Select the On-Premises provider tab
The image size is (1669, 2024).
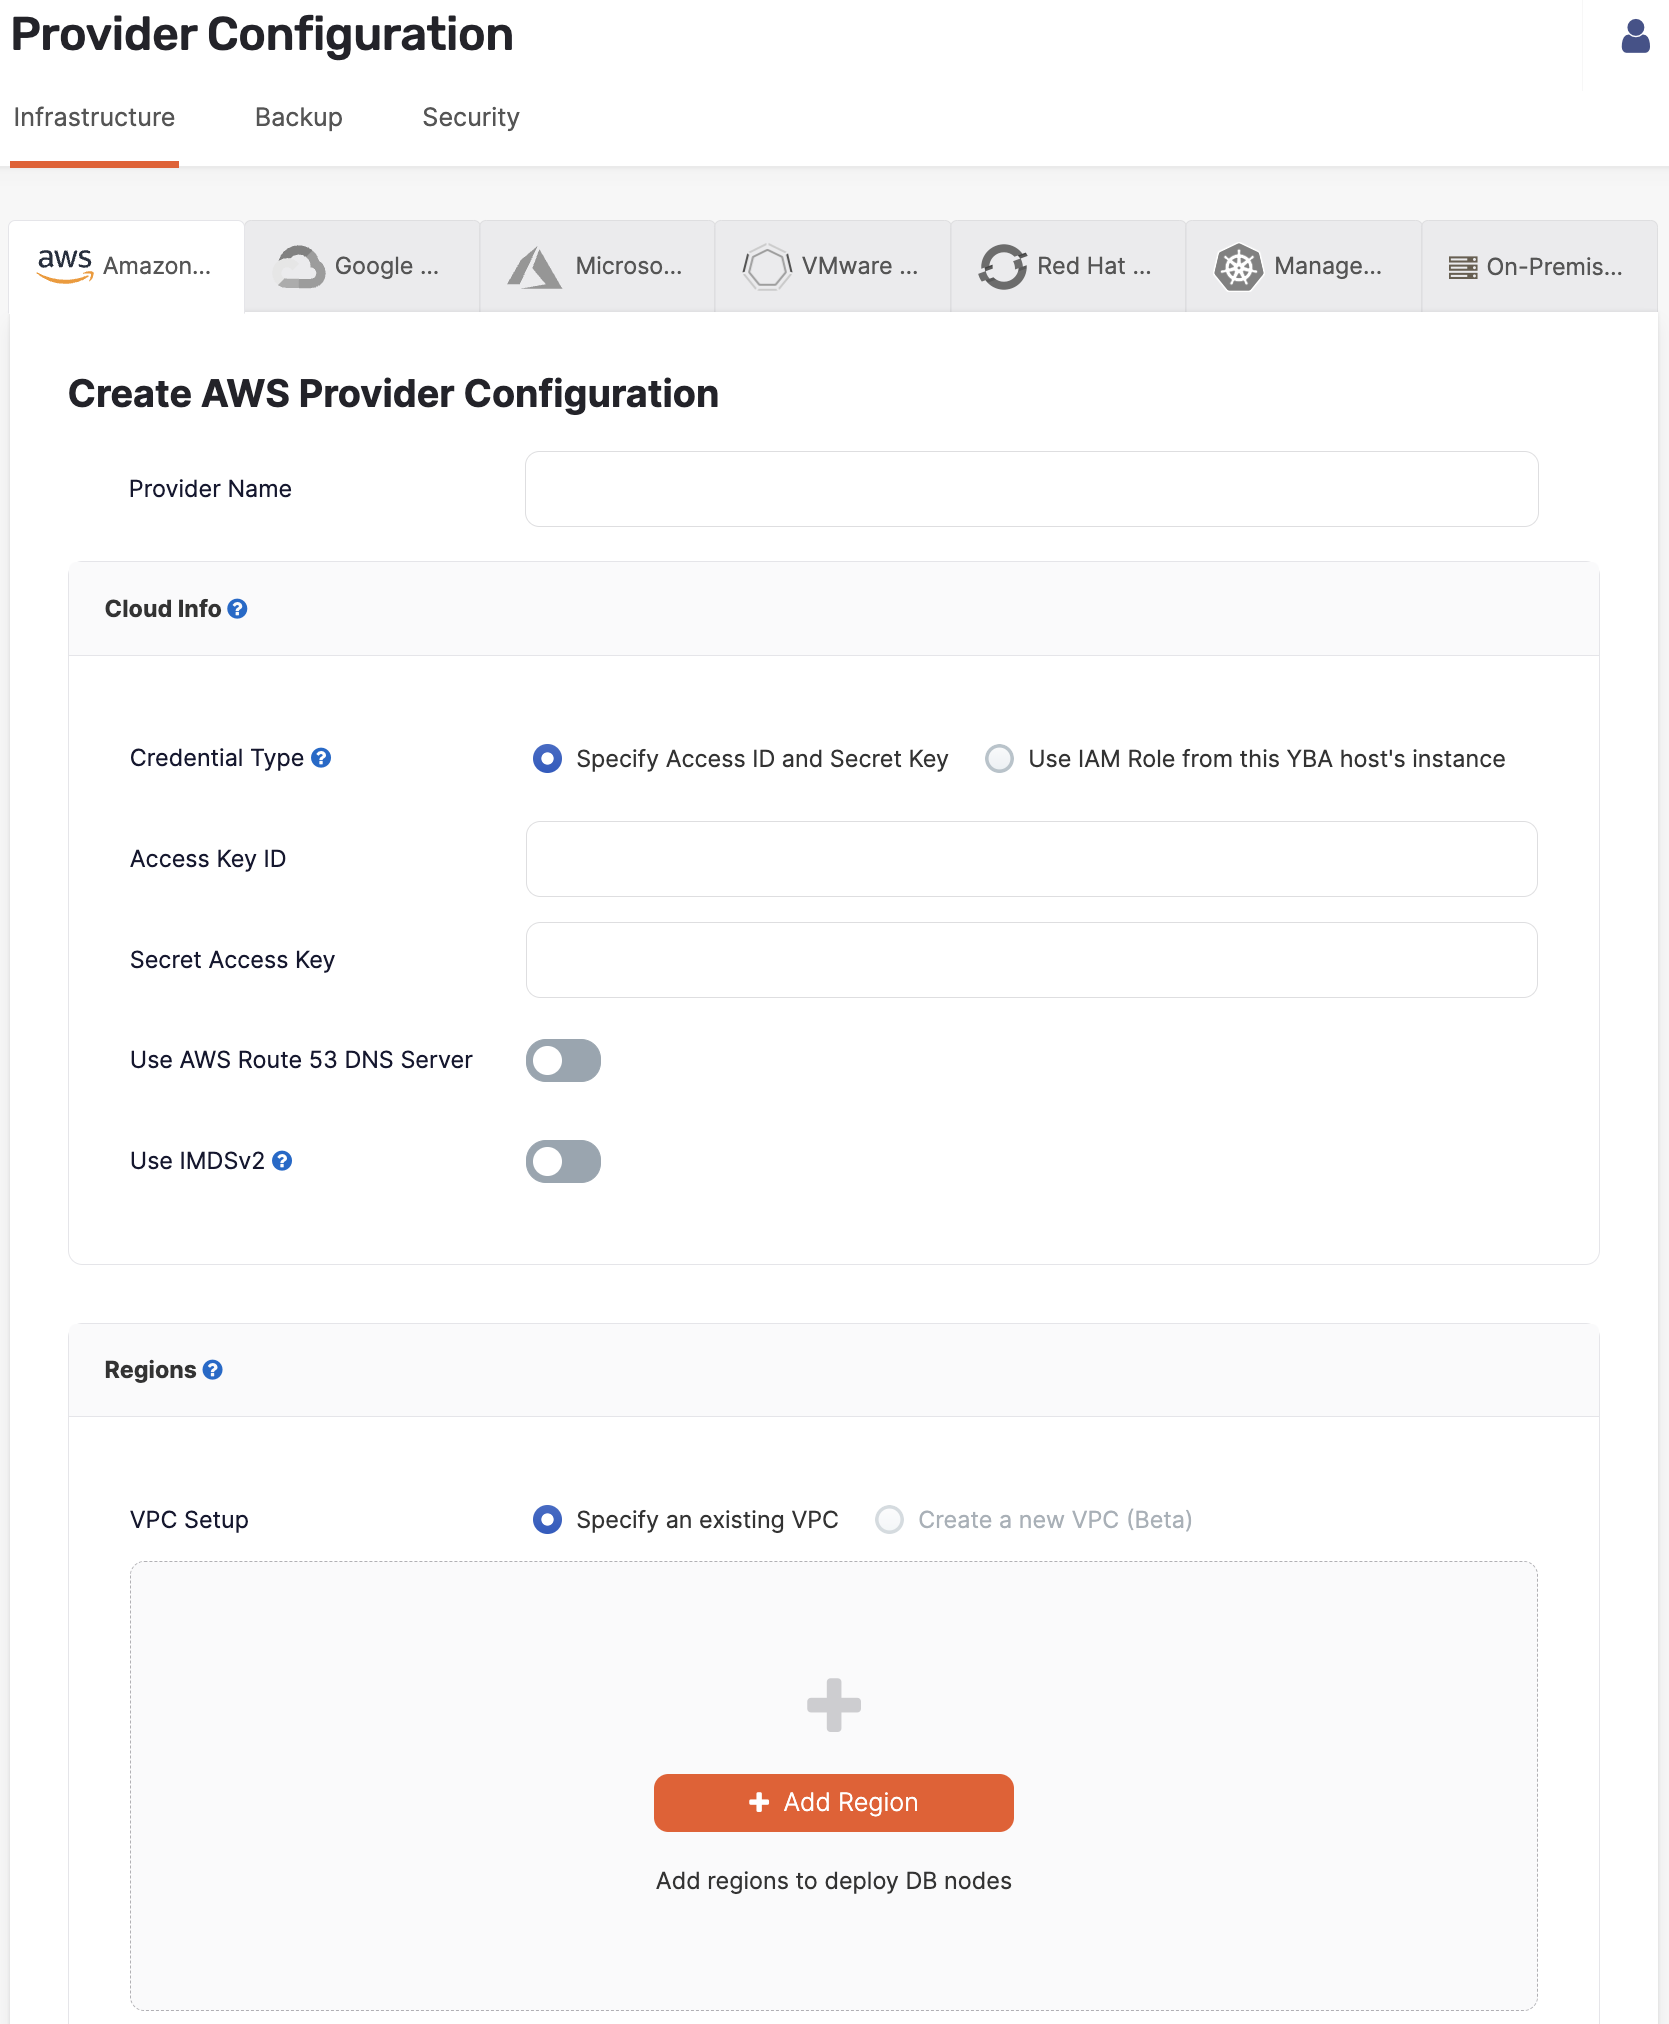(x=1537, y=265)
